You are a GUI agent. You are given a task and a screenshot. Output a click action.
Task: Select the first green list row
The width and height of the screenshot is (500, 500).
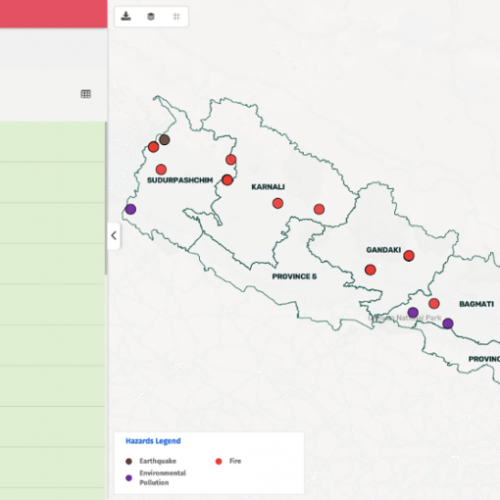coord(52,142)
